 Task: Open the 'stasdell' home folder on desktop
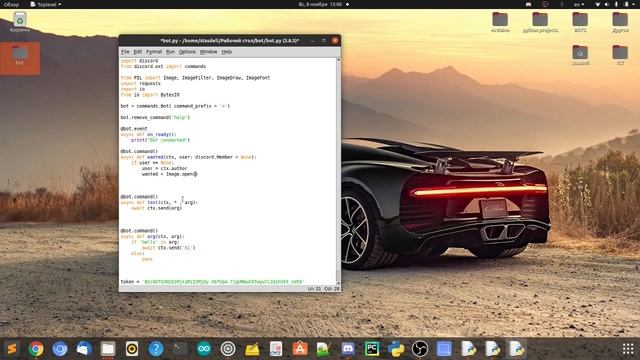point(580,56)
